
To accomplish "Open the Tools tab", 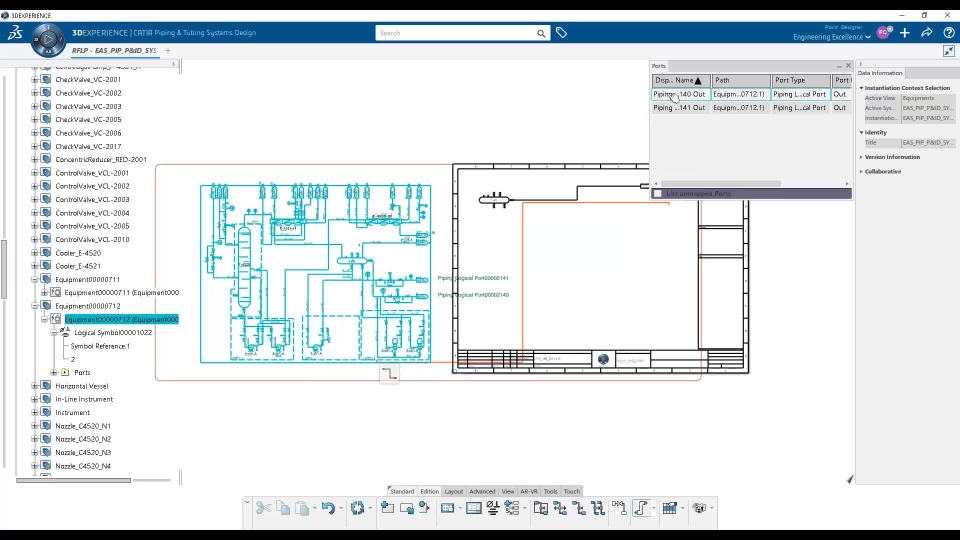I will (550, 492).
